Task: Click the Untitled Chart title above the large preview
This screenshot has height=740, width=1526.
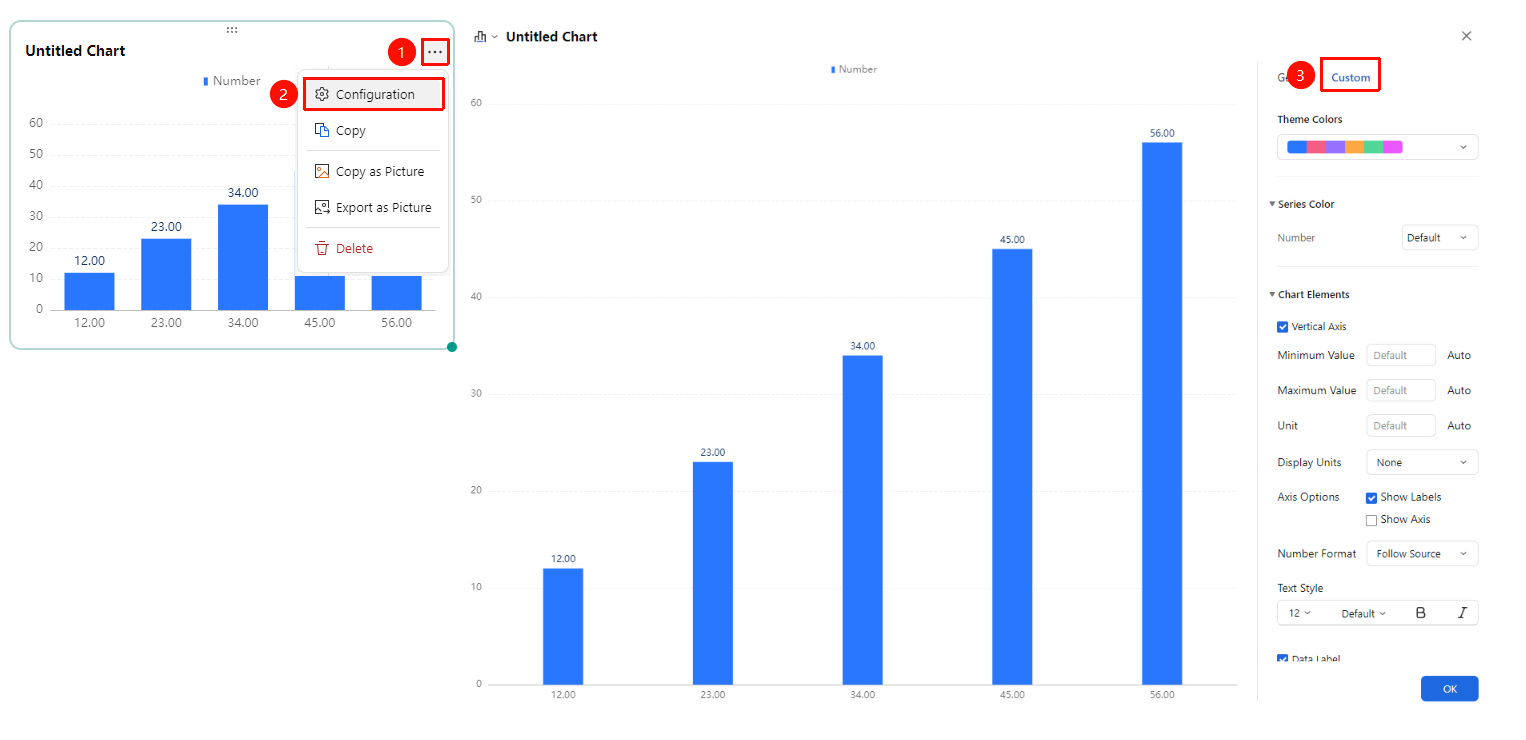Action: (552, 37)
